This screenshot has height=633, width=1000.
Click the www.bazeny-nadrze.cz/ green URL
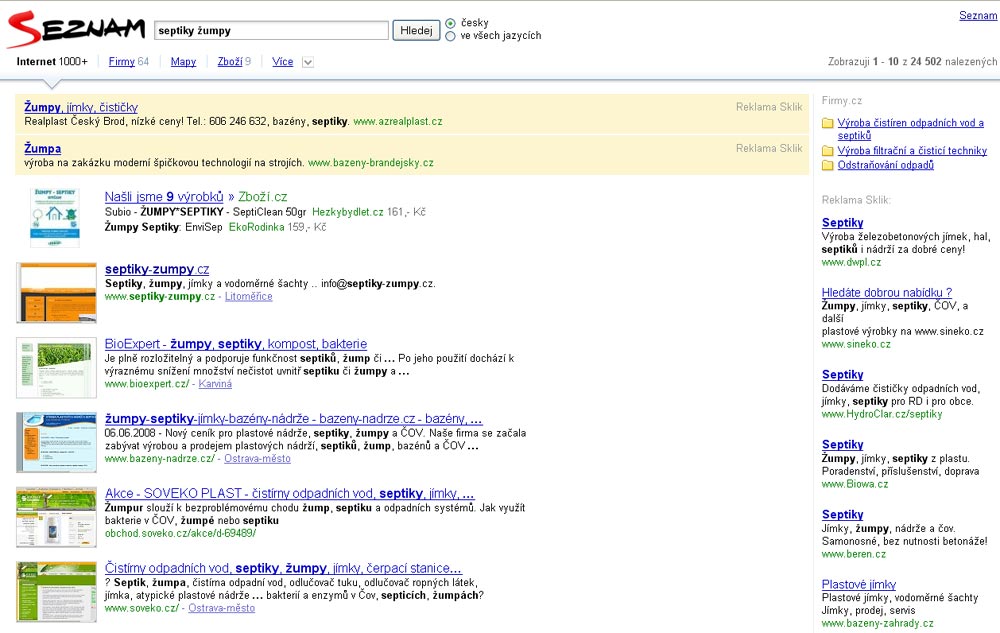(x=159, y=458)
